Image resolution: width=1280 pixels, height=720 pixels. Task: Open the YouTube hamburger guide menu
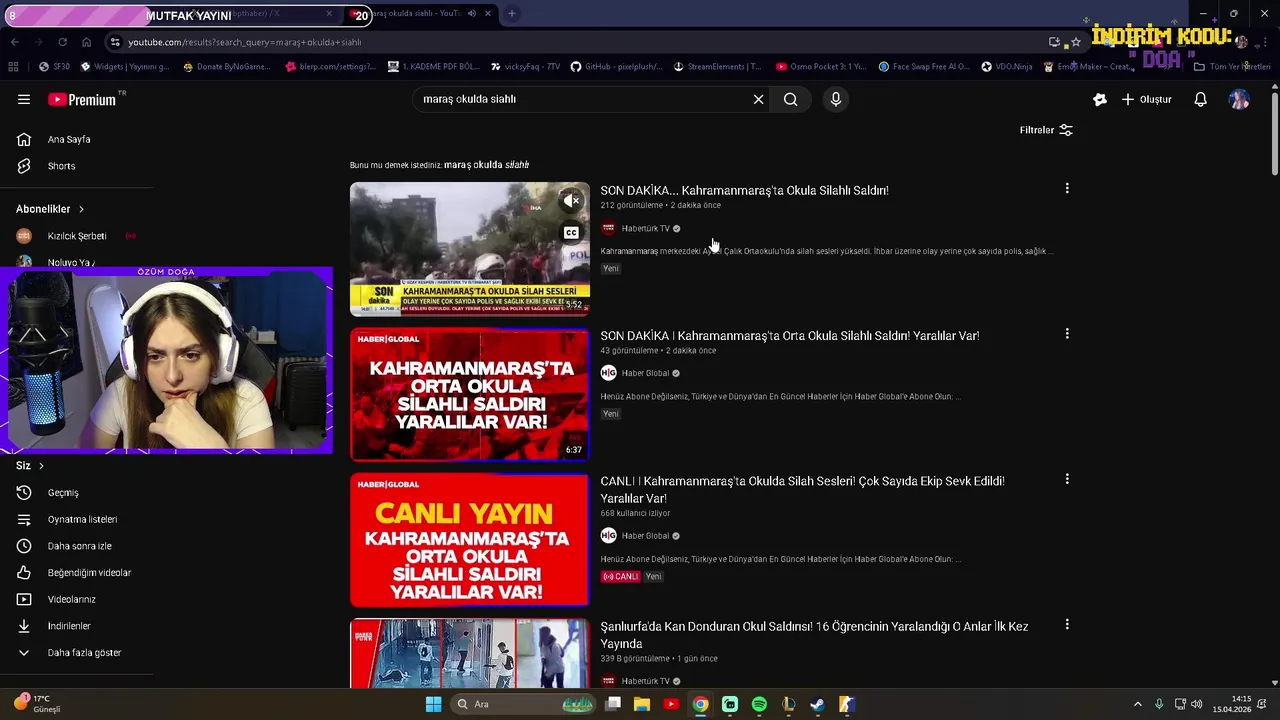coord(24,99)
